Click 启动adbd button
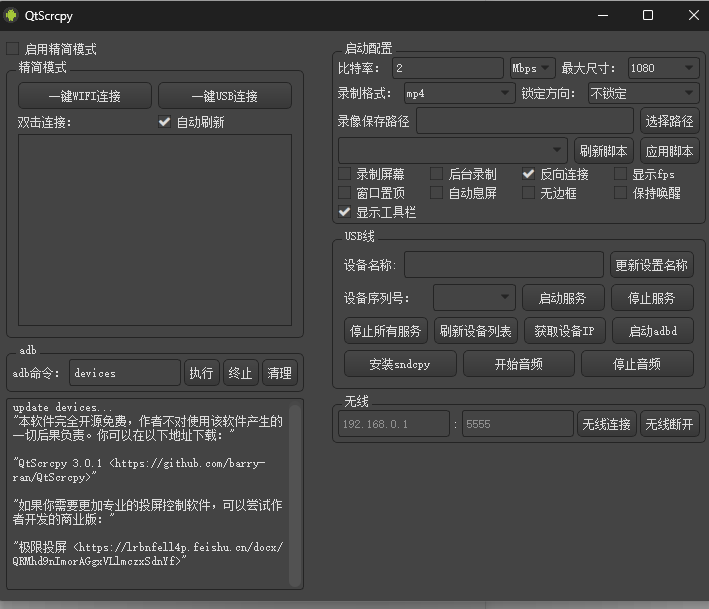The image size is (709, 609). [653, 331]
